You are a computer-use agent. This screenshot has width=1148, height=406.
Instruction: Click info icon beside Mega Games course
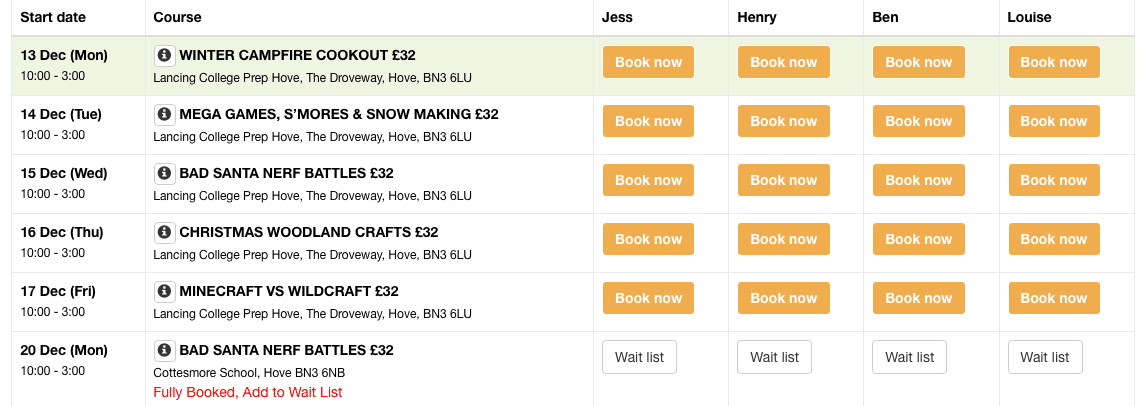point(165,114)
